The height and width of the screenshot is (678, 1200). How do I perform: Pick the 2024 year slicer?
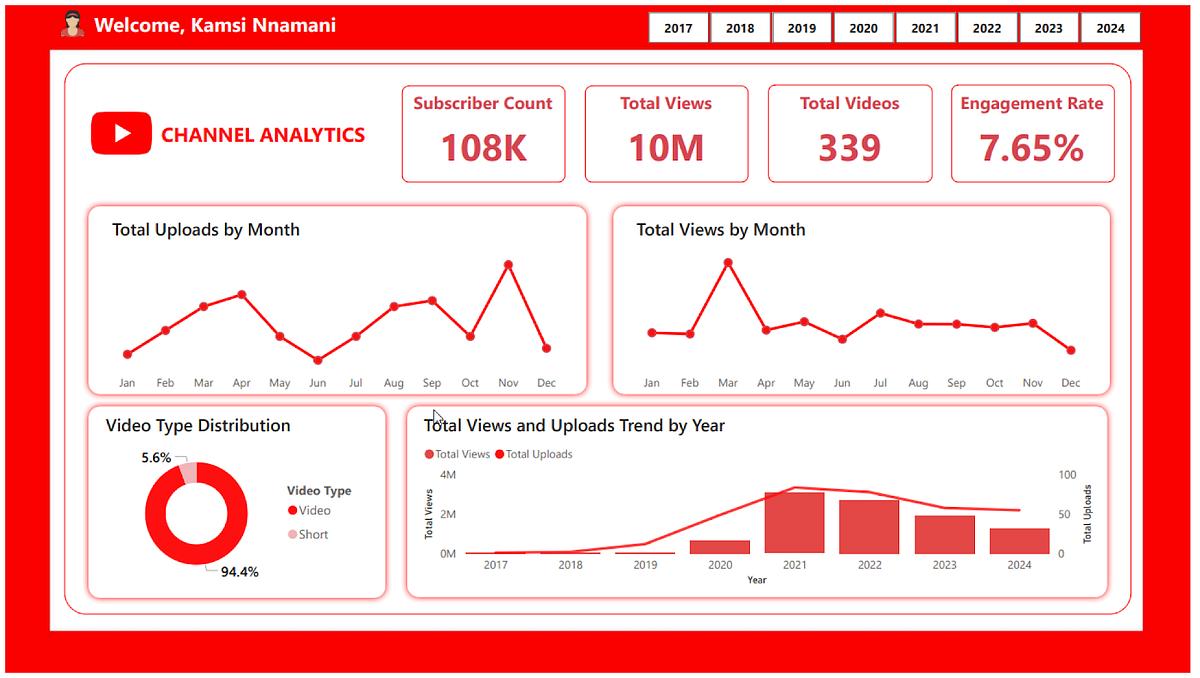(x=1110, y=28)
